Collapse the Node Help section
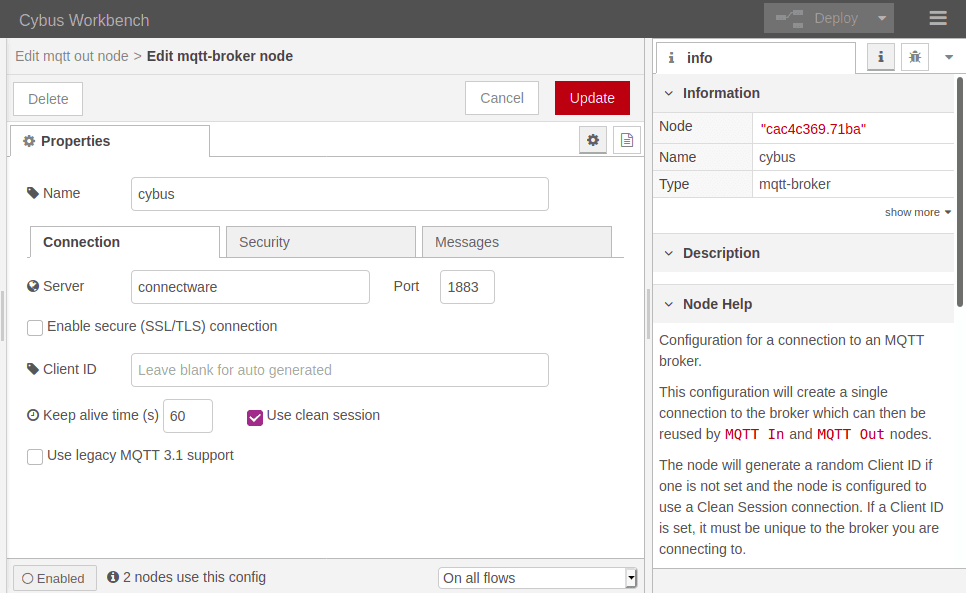The height and width of the screenshot is (593, 966). pyautogui.click(x=669, y=304)
